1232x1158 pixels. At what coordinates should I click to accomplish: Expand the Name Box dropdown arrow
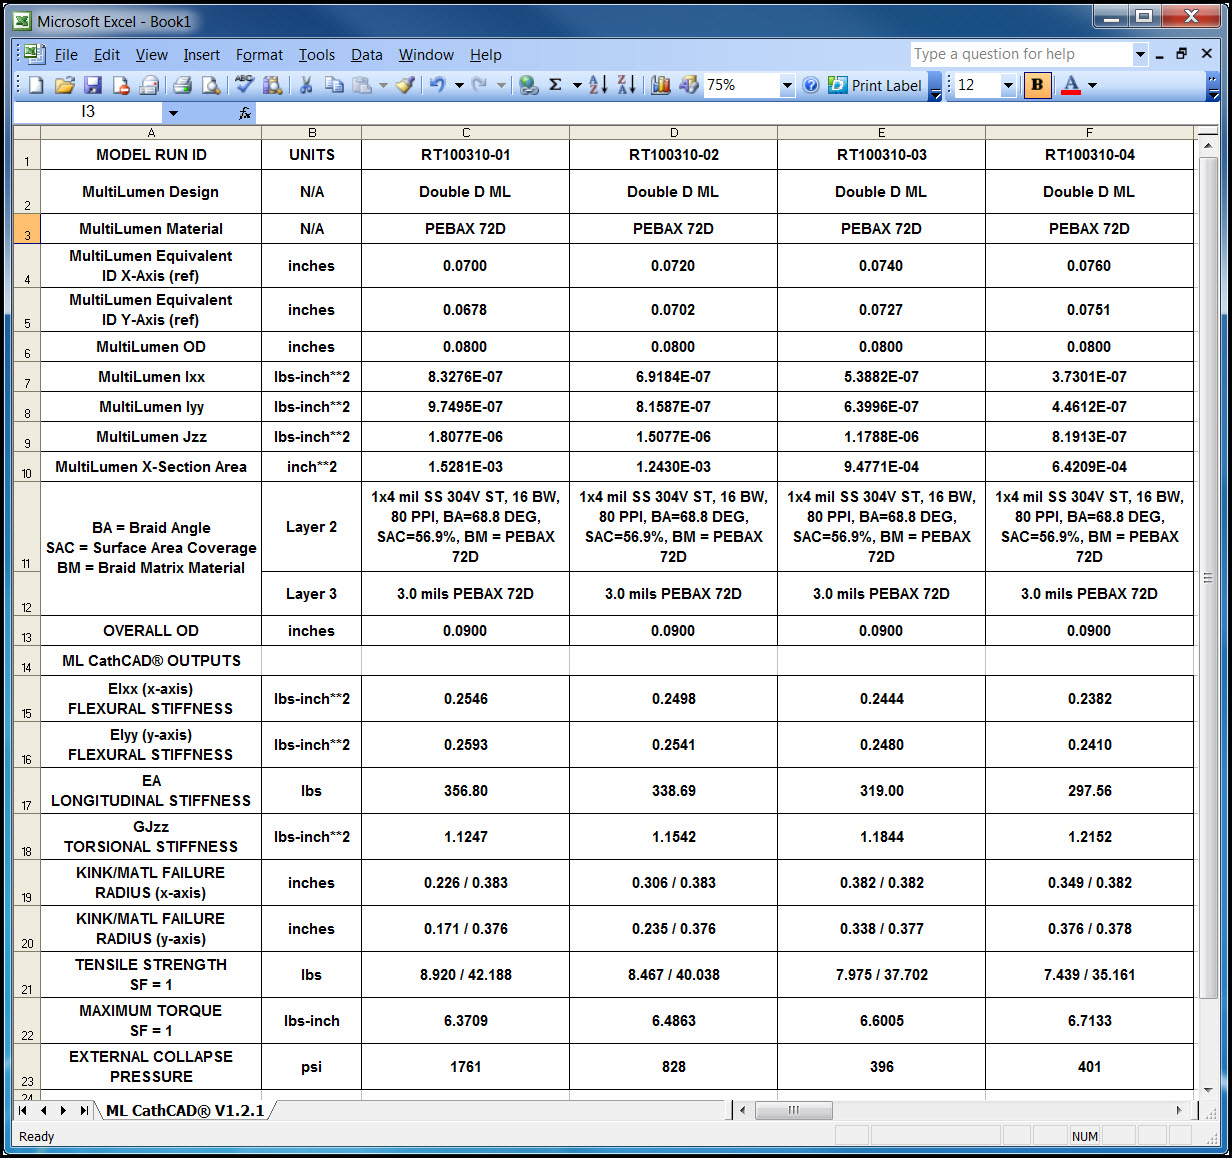click(x=173, y=113)
